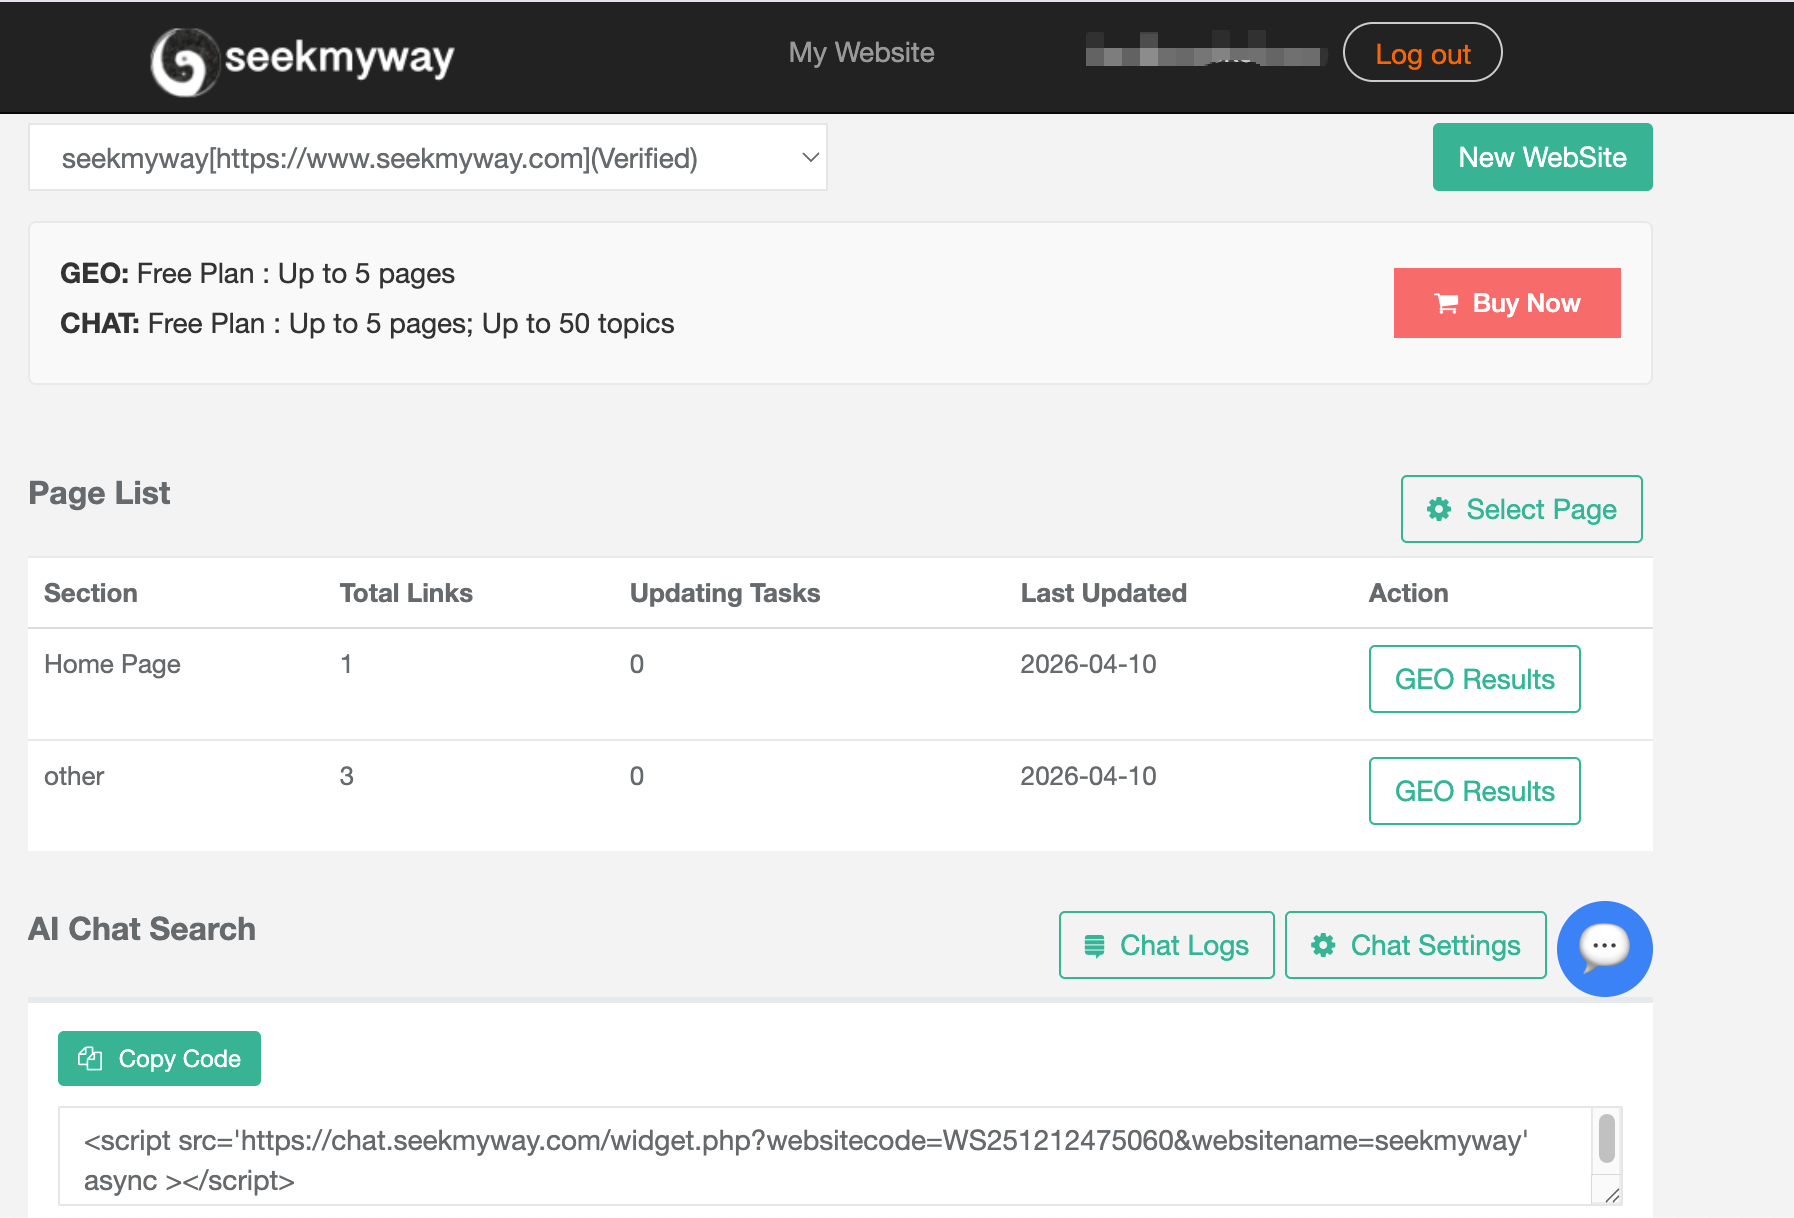The image size is (1794, 1218).
Task: Click the gear icon in Select Page
Action: 1439,509
